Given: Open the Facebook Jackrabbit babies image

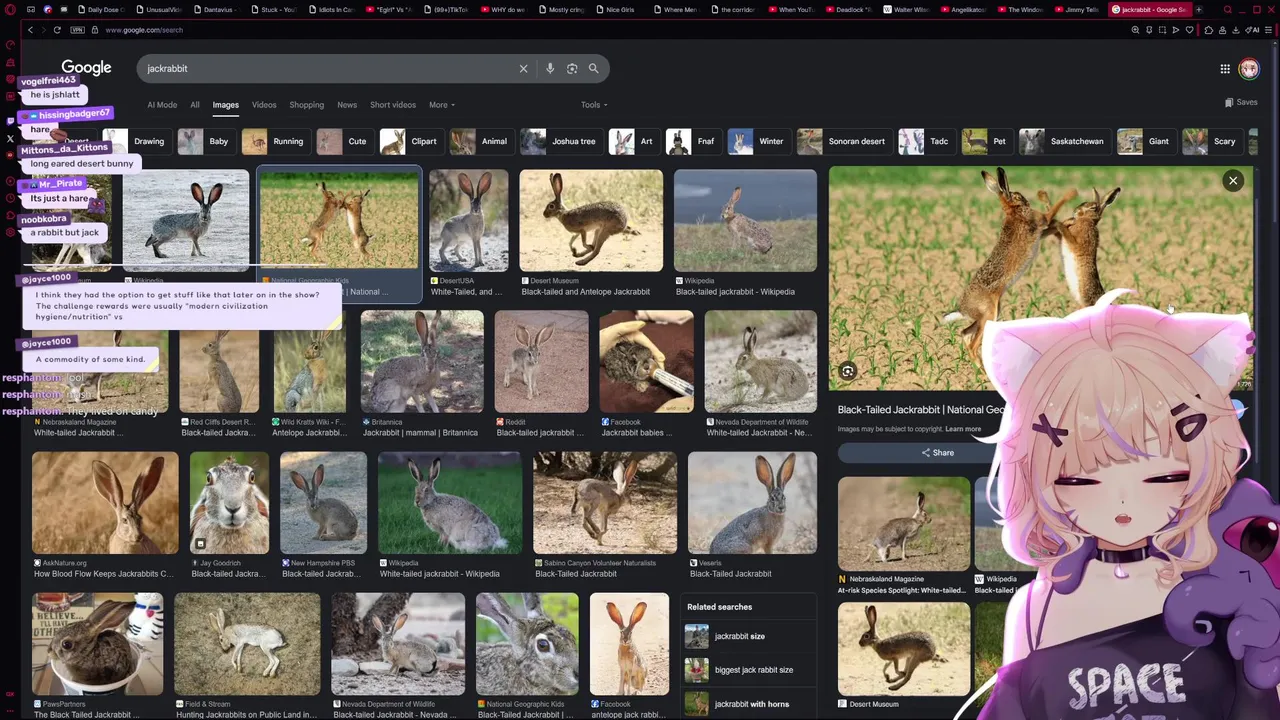Looking at the screenshot, I should 646,362.
